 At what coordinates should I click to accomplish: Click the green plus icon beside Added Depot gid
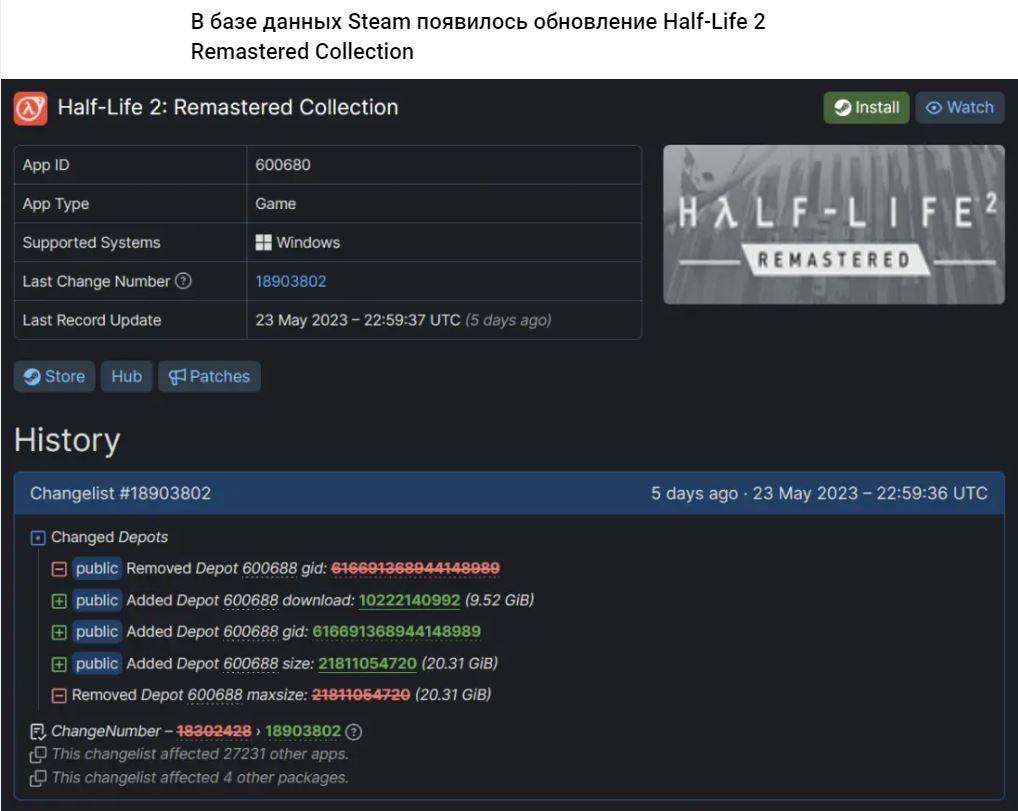pos(59,632)
